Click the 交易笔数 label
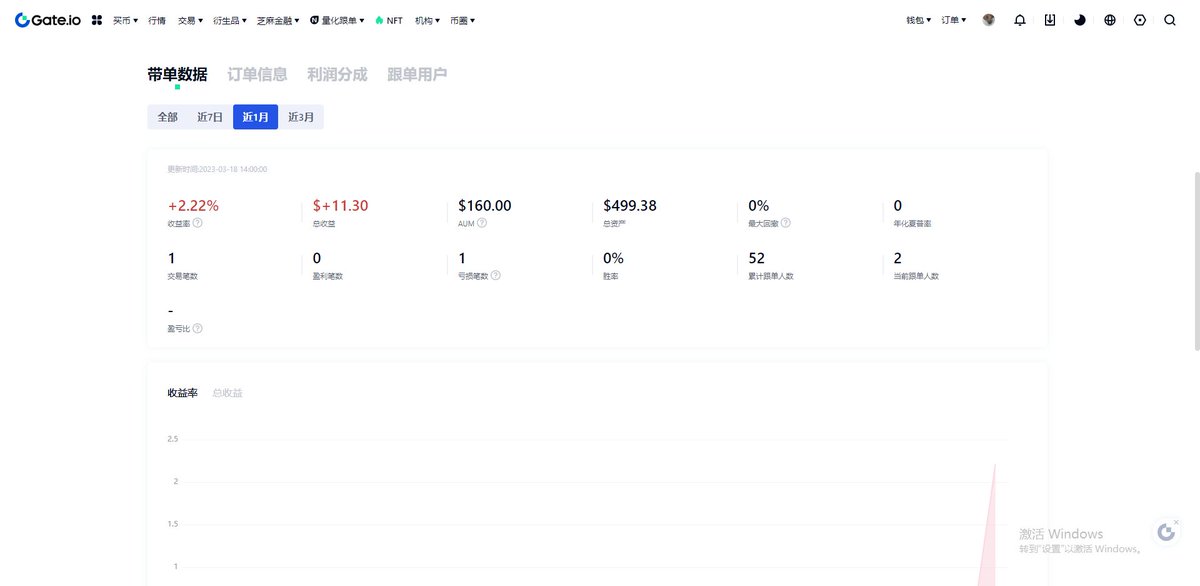The image size is (1200, 586). click(x=183, y=276)
